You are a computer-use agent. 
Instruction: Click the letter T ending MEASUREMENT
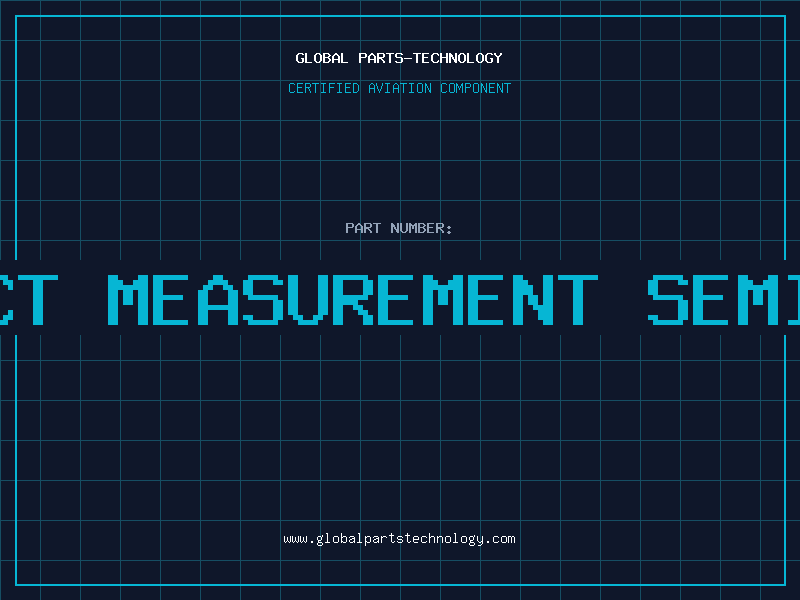pos(578,300)
